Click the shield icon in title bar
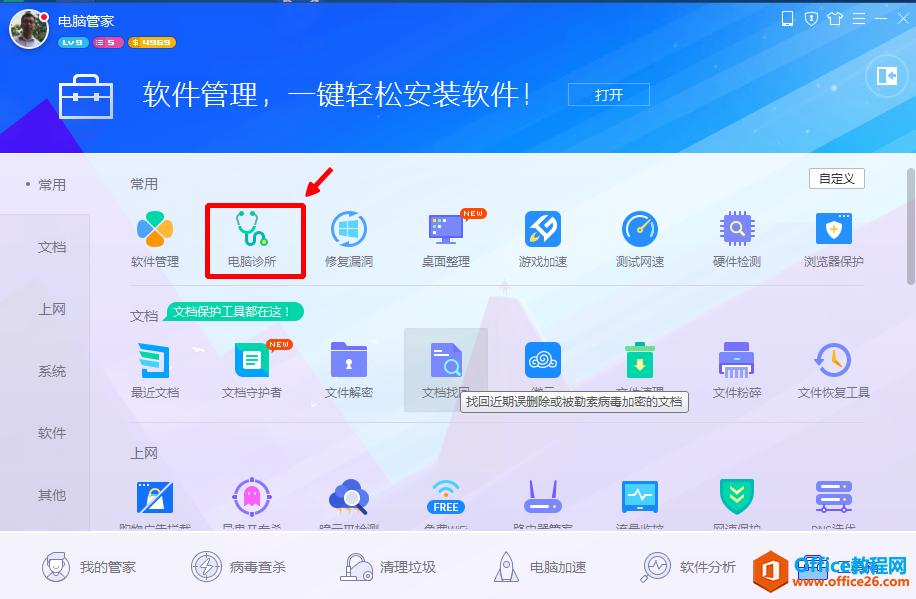Viewport: 916px width, 599px height. [x=811, y=19]
